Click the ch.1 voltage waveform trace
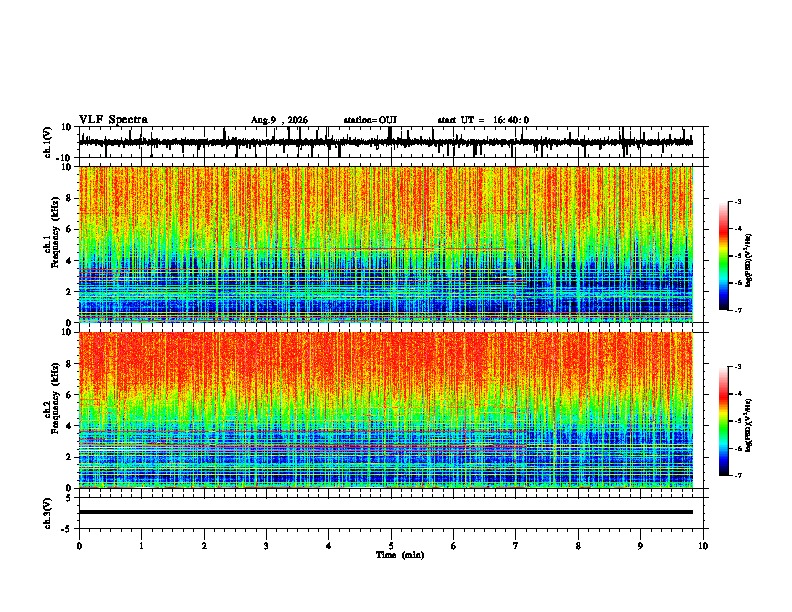792x612 pixels. [385, 142]
